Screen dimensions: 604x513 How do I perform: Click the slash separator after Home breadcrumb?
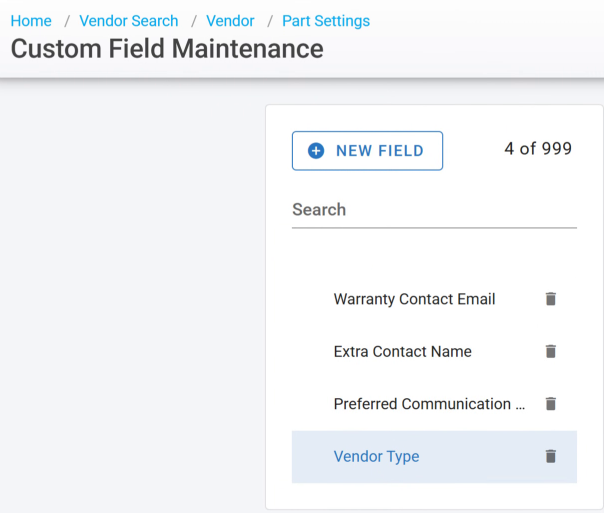point(66,21)
